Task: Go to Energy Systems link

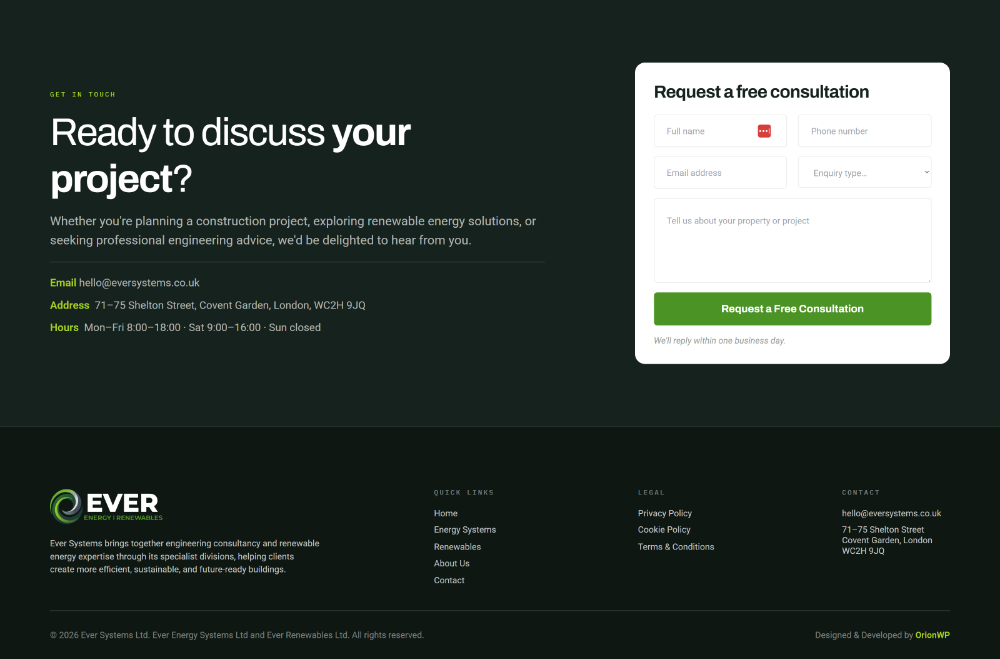Action: click(464, 529)
